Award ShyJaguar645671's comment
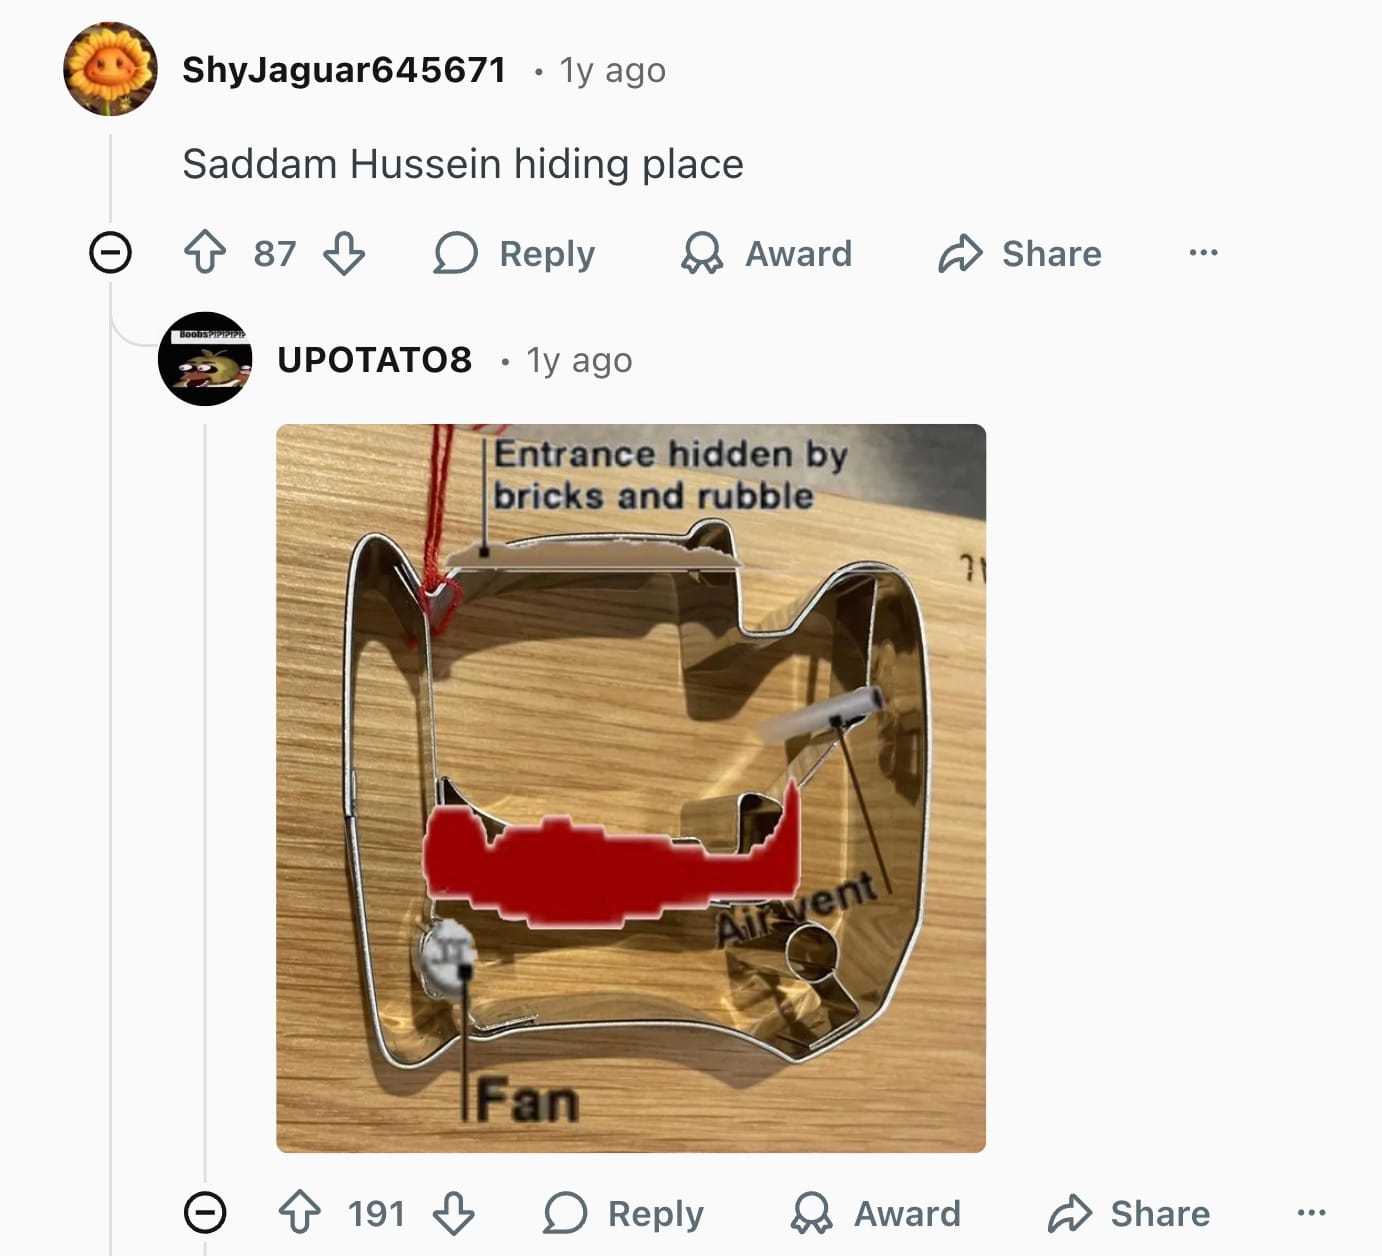1382x1256 pixels. point(766,253)
